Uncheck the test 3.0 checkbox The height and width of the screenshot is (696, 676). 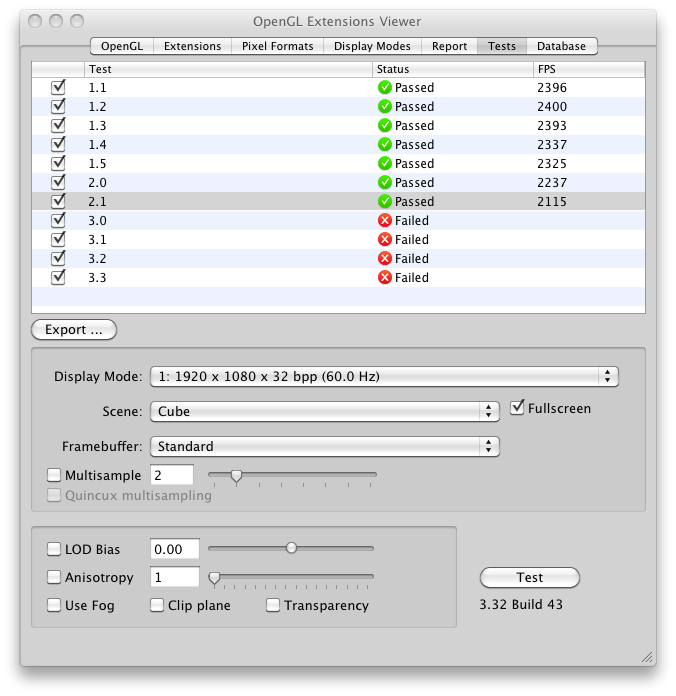[x=58, y=220]
